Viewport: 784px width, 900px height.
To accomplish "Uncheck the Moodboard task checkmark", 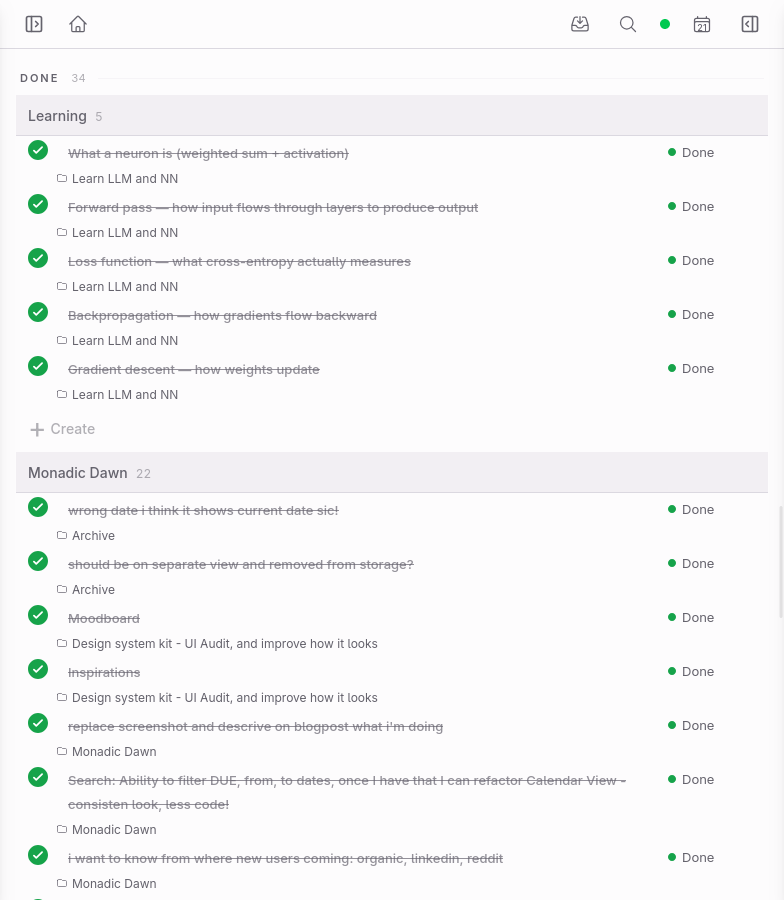I will 38,615.
